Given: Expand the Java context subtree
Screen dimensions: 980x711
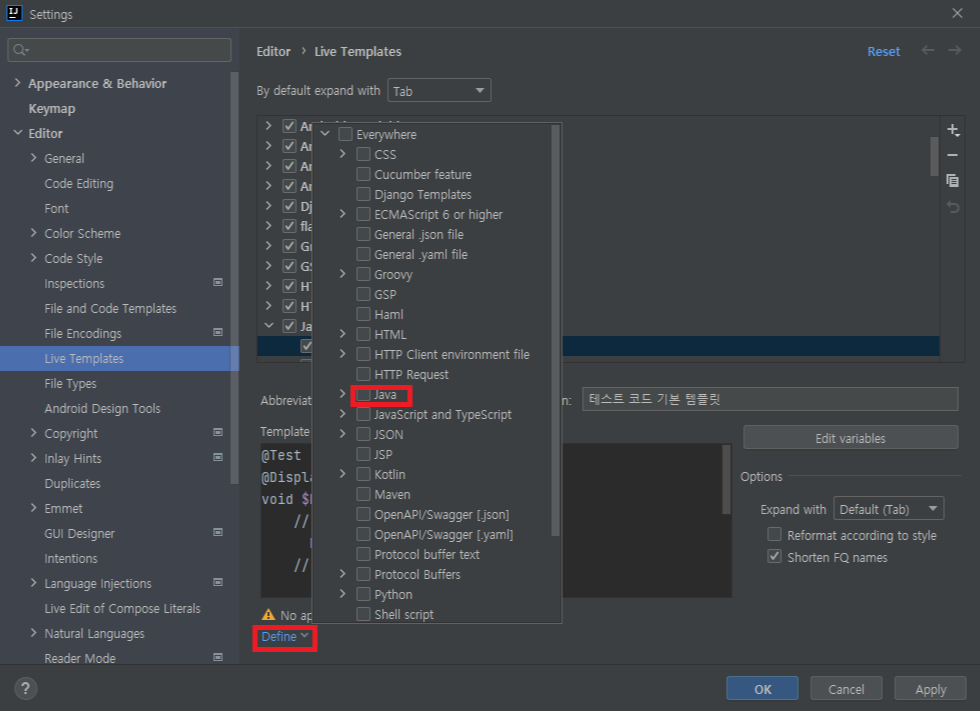Looking at the screenshot, I should click(342, 394).
